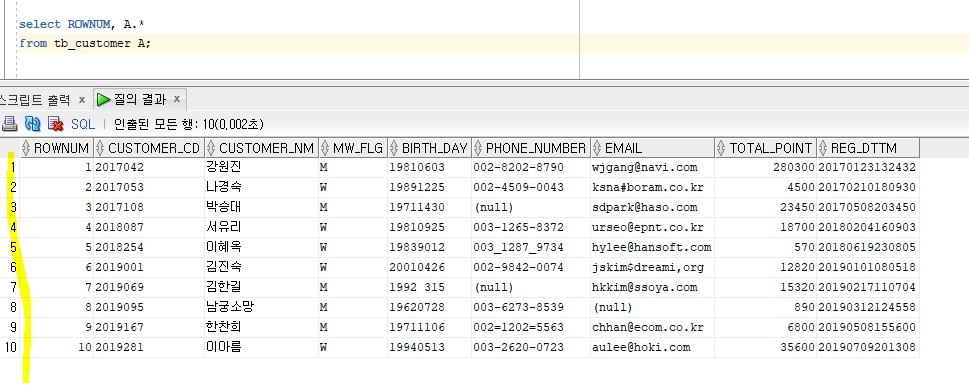The image size is (969, 387).
Task: Switch to the 스크립트 출력 tab
Action: (35, 100)
